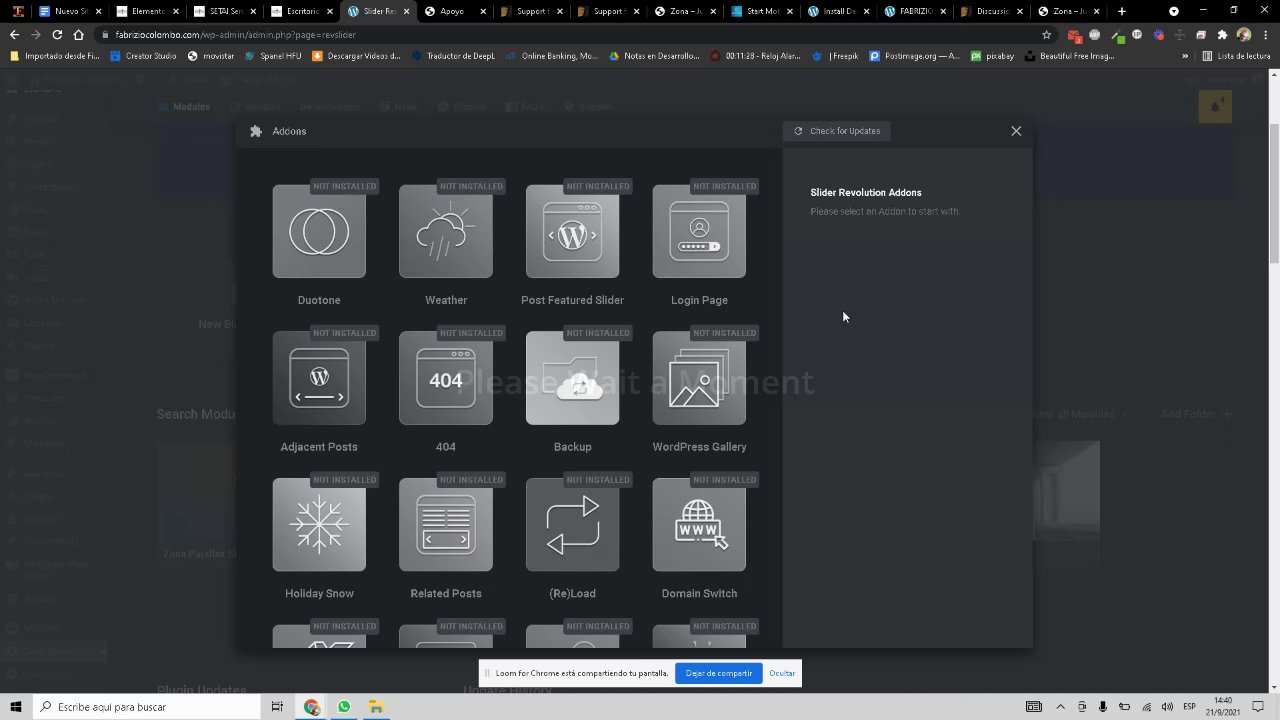Image resolution: width=1280 pixels, height=720 pixels.
Task: Switch to the FABRIZIO browser tab
Action: tap(915, 11)
